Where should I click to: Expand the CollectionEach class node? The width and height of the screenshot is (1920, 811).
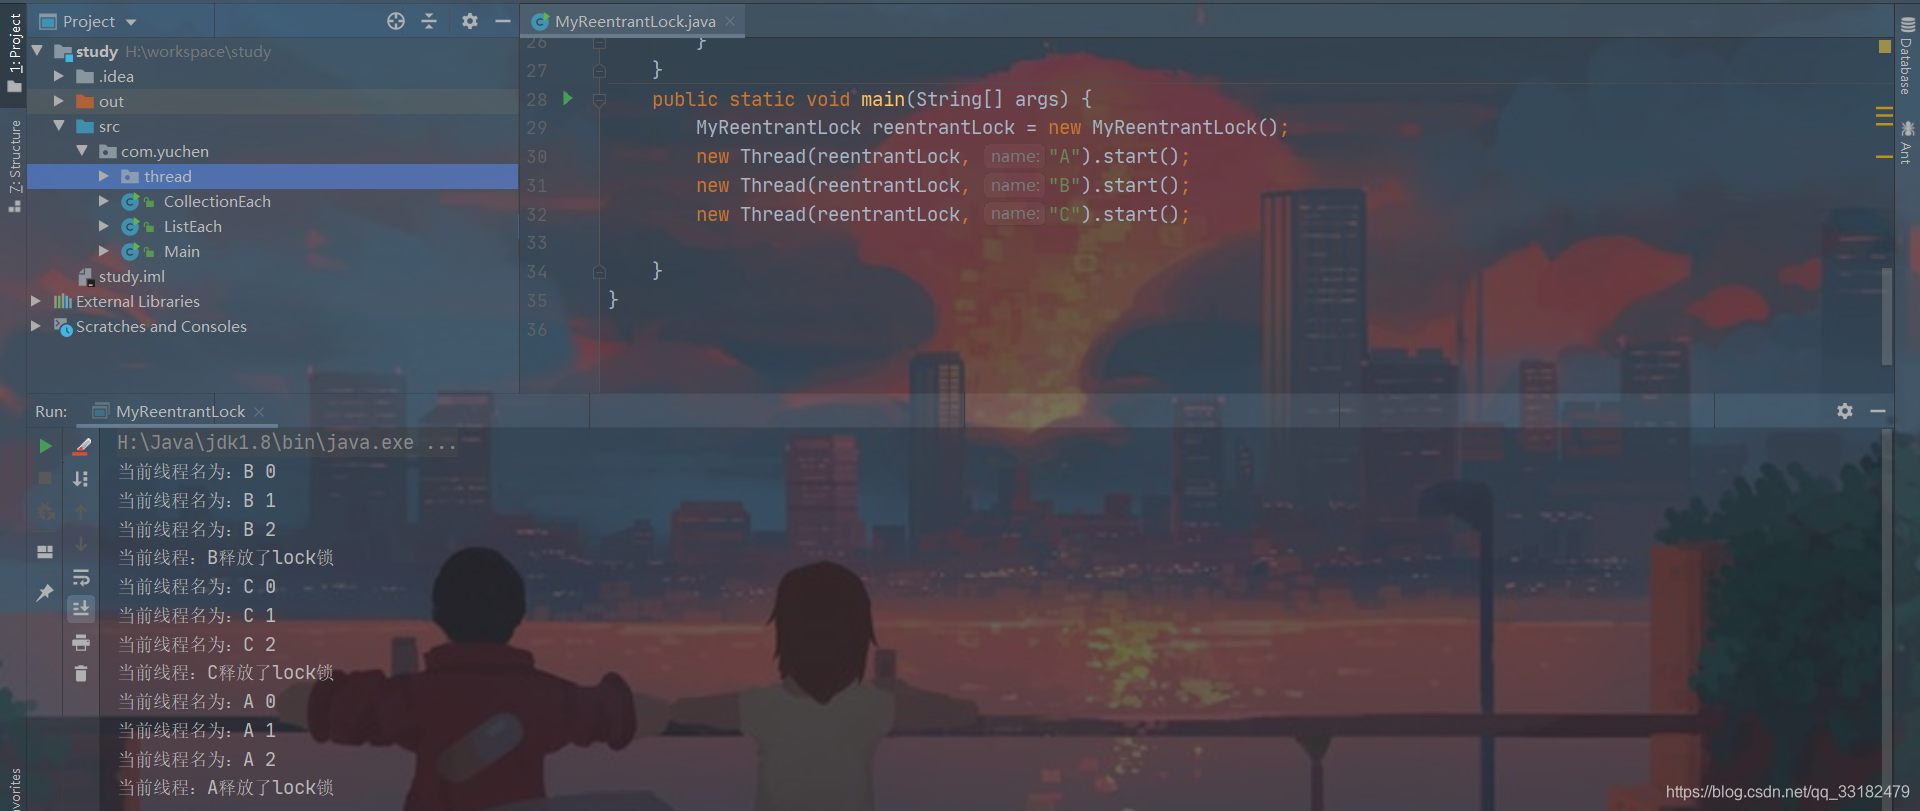[104, 201]
